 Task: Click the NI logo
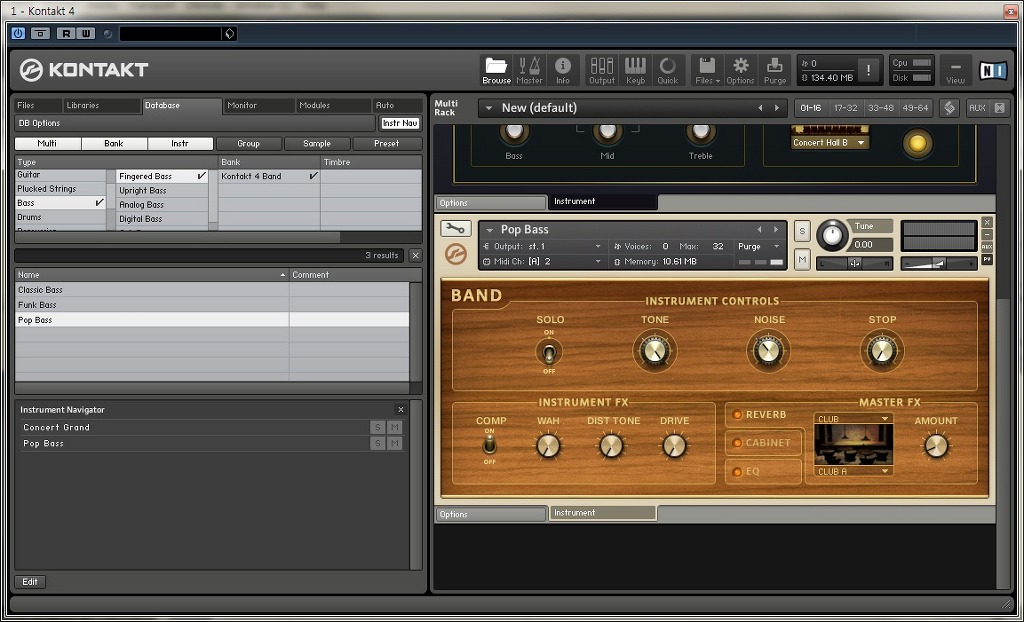[x=992, y=70]
